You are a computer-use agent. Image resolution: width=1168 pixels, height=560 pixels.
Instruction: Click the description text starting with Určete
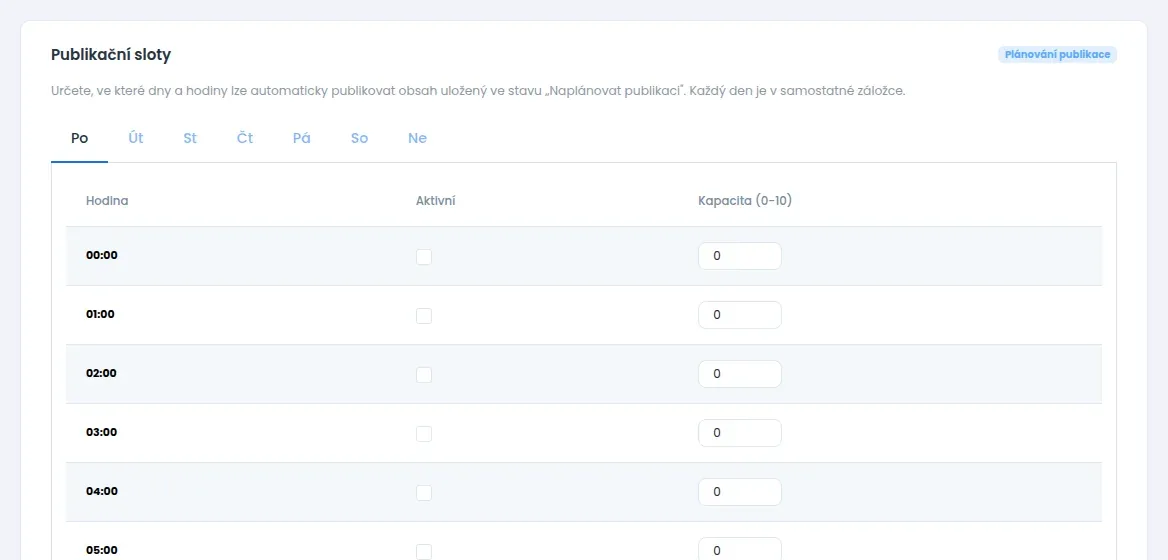coord(478,92)
